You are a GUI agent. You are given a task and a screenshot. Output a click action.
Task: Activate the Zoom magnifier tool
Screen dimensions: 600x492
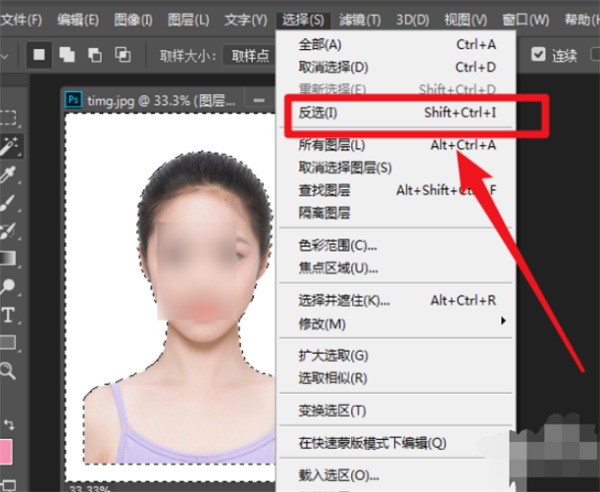(x=9, y=371)
